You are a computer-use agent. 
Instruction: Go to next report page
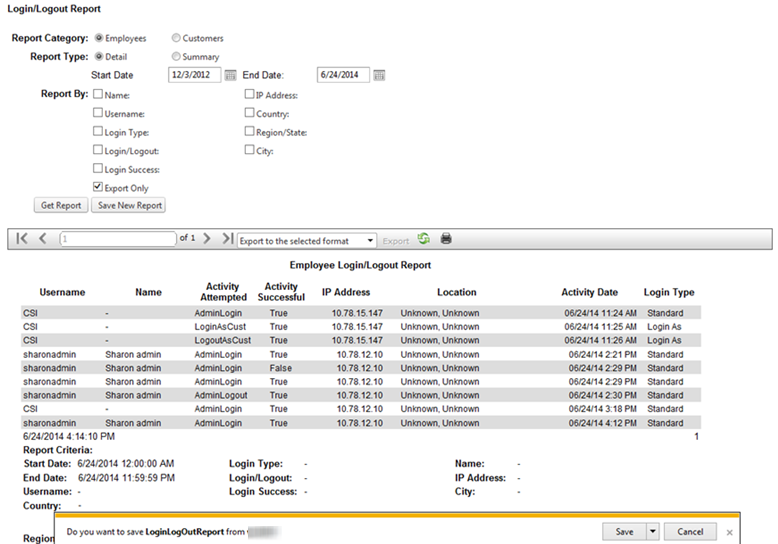(206, 240)
